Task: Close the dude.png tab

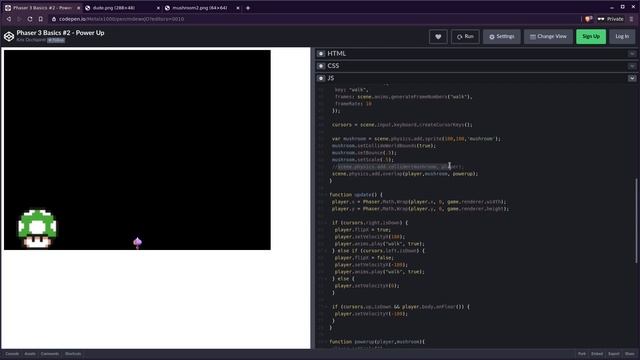Action: [x=158, y=8]
